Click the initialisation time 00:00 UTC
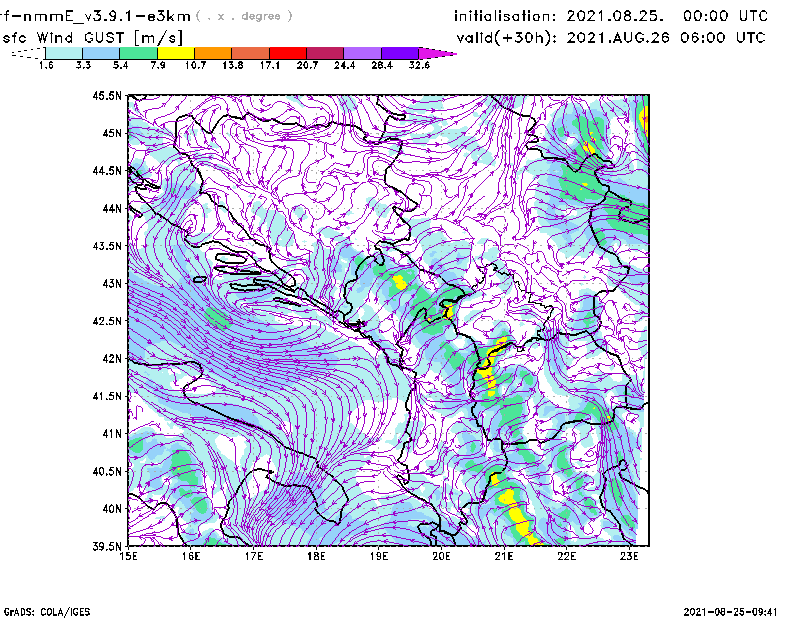 726,16
